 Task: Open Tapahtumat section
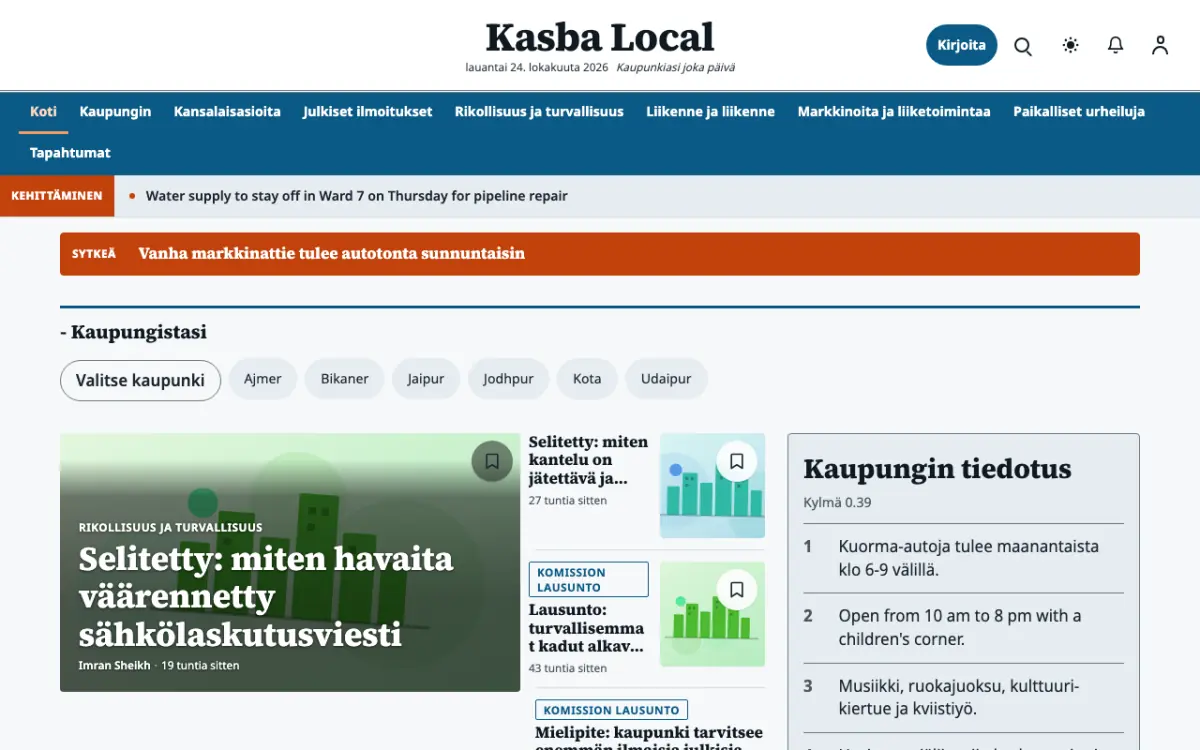tap(70, 153)
